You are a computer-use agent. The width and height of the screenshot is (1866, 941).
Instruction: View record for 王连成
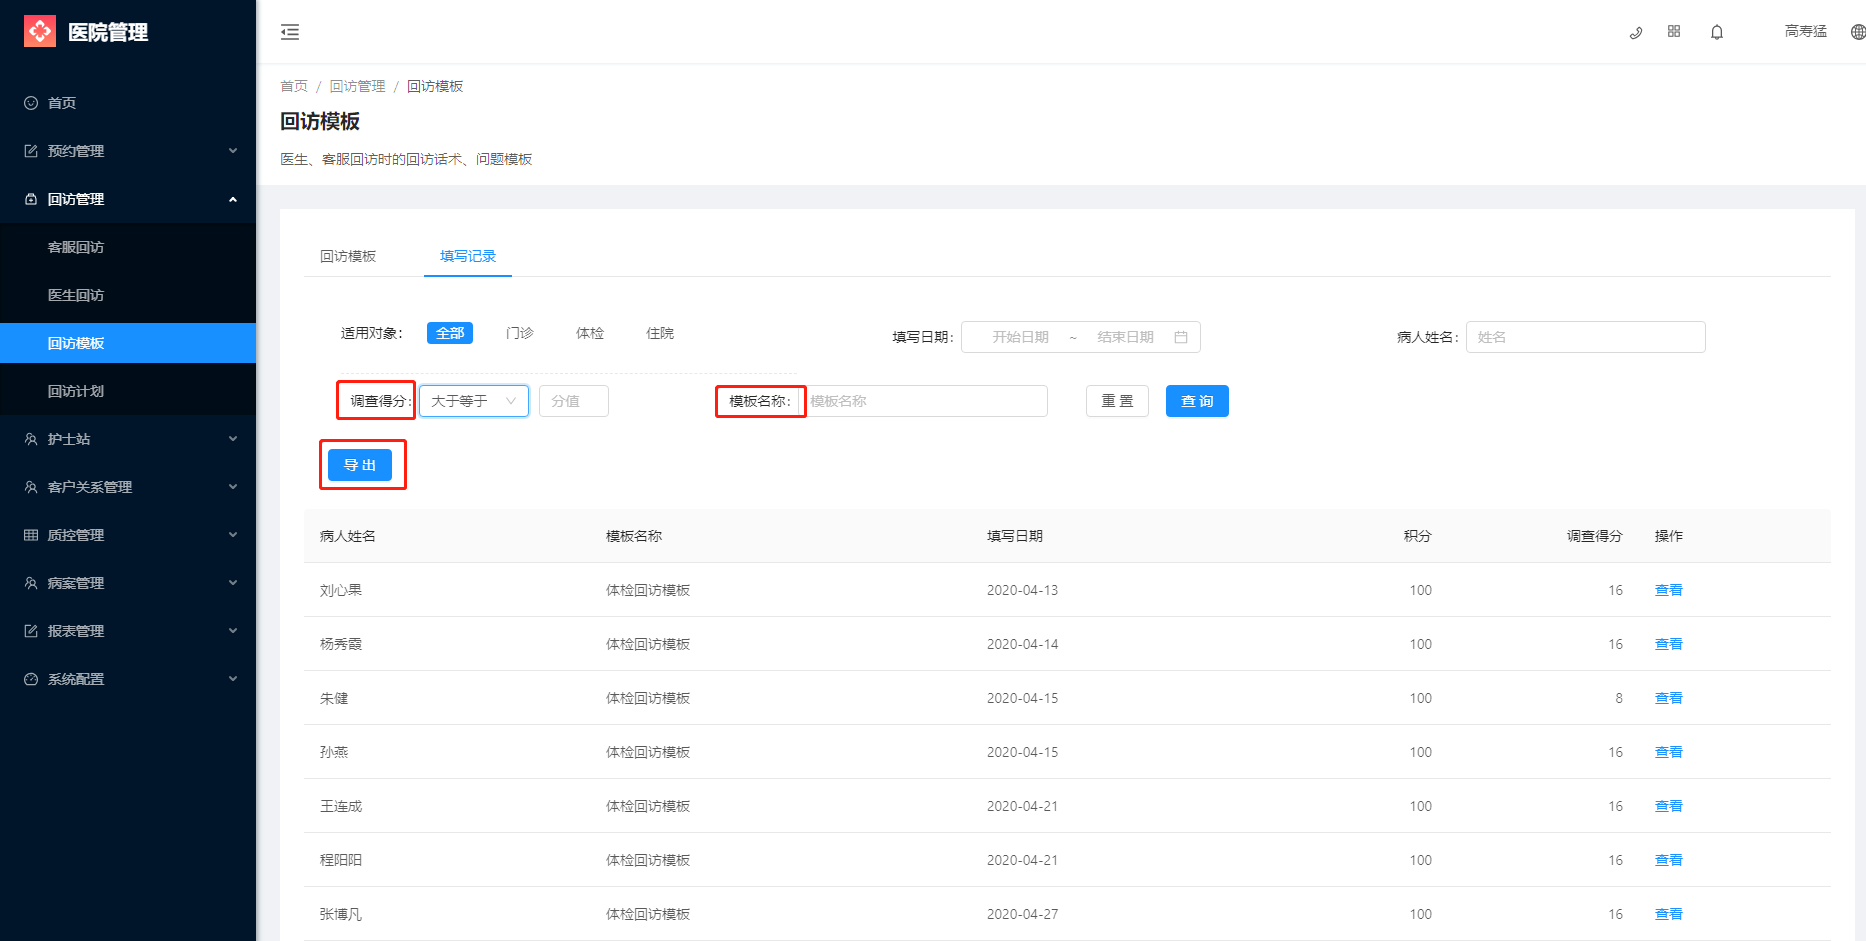point(1668,806)
